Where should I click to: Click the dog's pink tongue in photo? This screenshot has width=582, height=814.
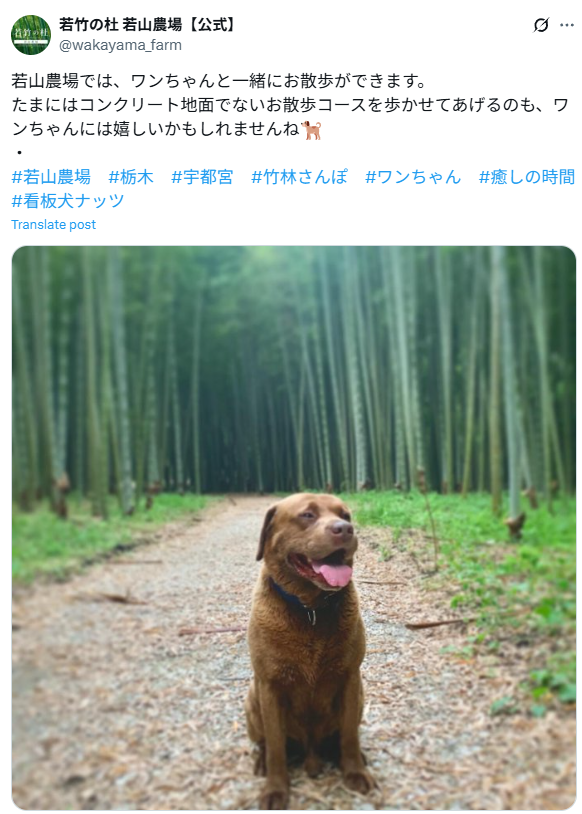pos(333,574)
